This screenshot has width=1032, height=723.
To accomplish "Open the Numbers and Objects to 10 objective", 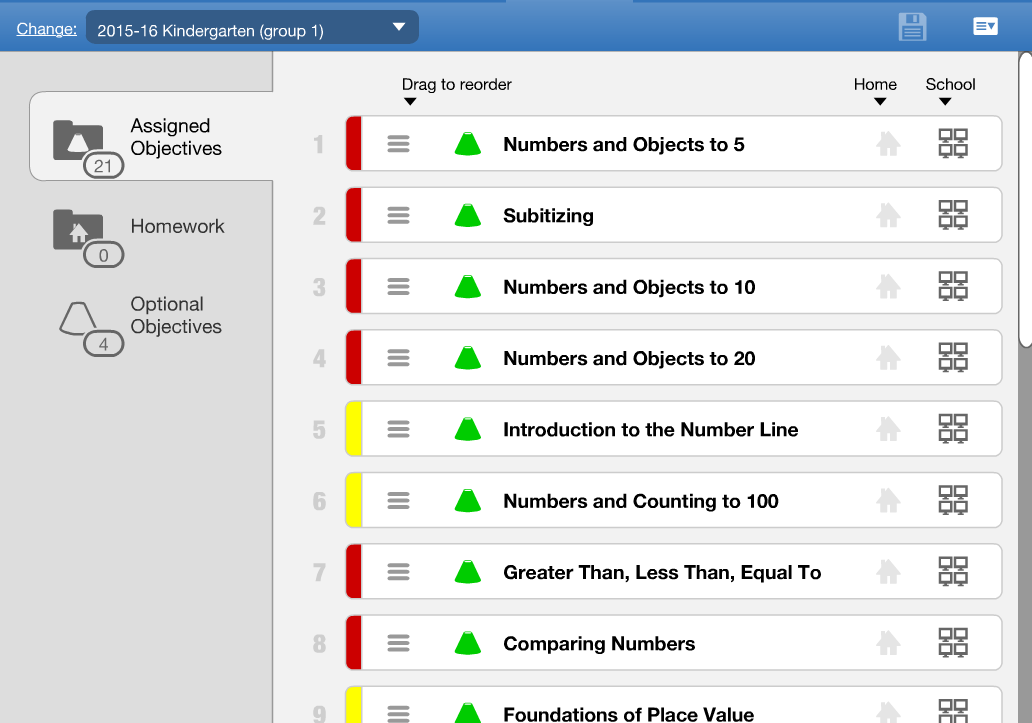I will [x=629, y=287].
